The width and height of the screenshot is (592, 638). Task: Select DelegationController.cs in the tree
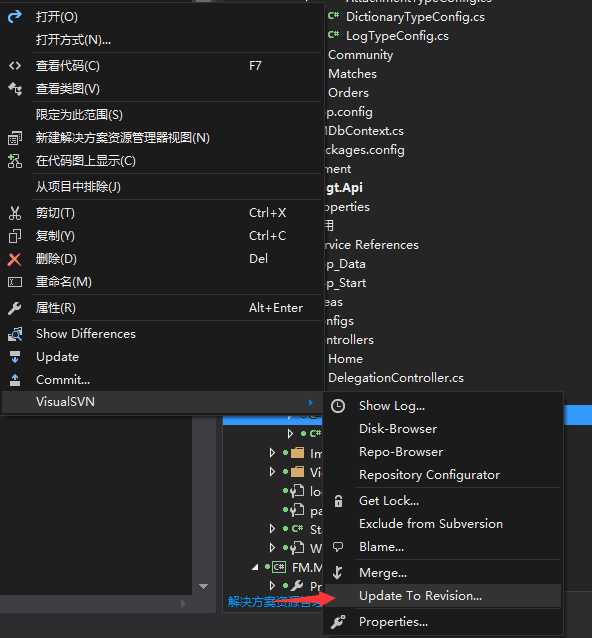point(395,378)
